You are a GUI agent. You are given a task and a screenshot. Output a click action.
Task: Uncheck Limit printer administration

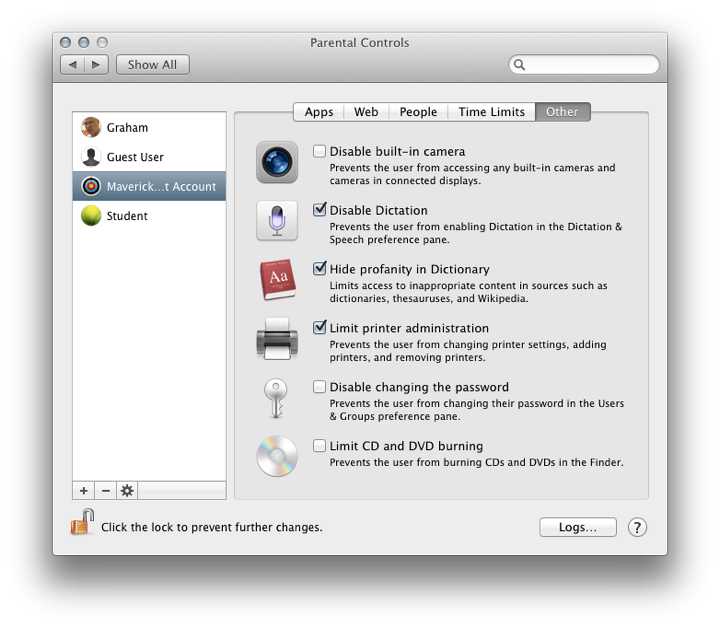[319, 327]
